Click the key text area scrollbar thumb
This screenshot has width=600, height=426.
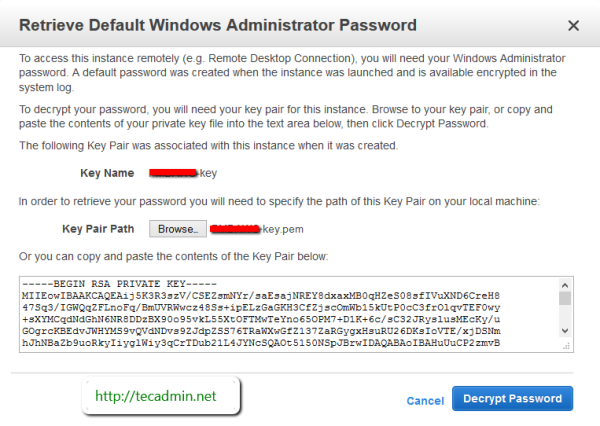(x=565, y=299)
